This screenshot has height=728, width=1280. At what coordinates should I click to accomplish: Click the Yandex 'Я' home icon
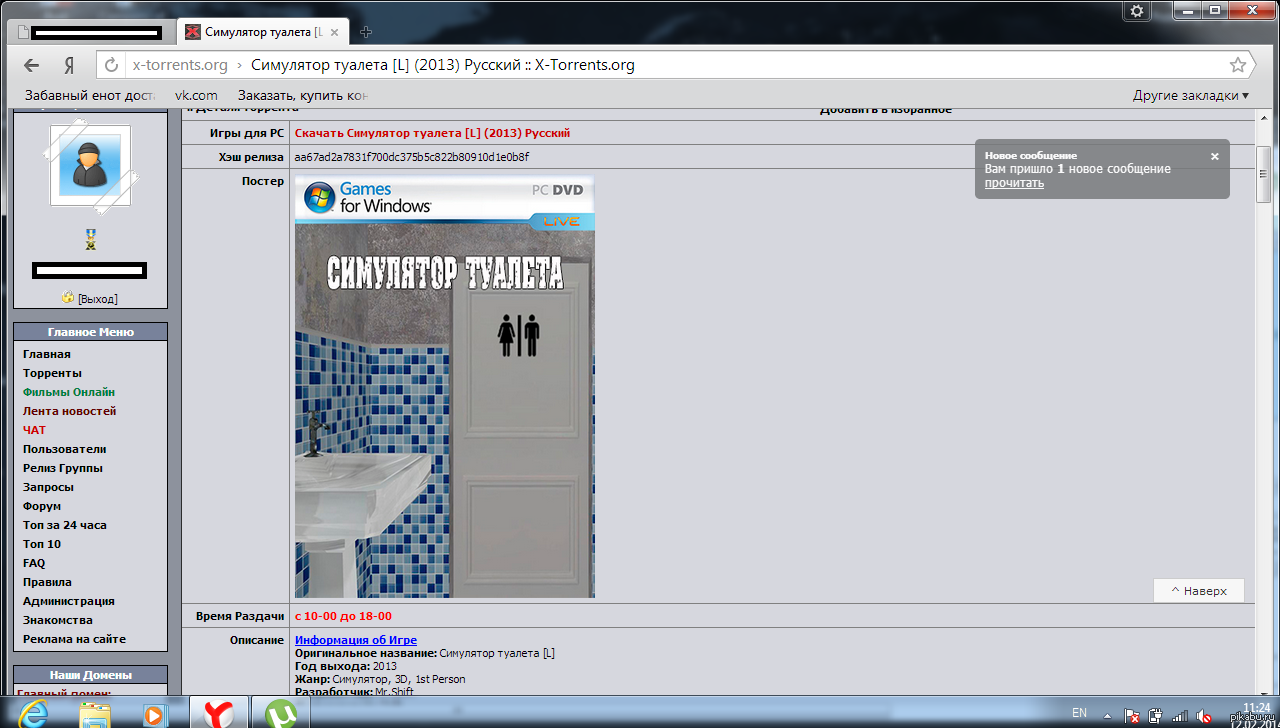click(70, 66)
